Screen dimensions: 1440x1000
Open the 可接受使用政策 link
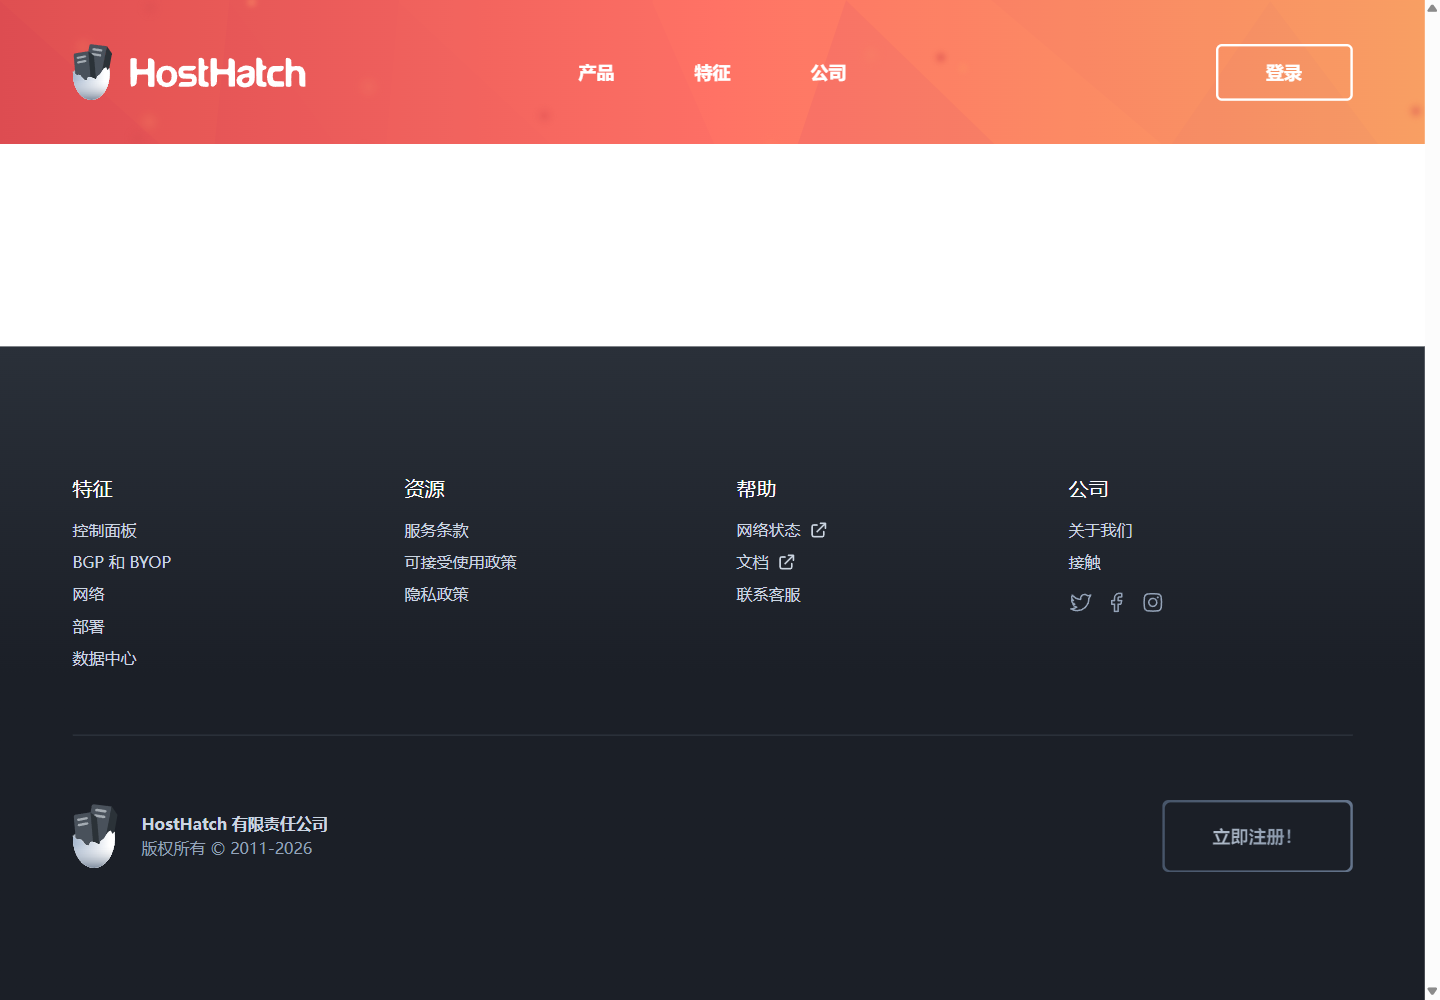460,563
